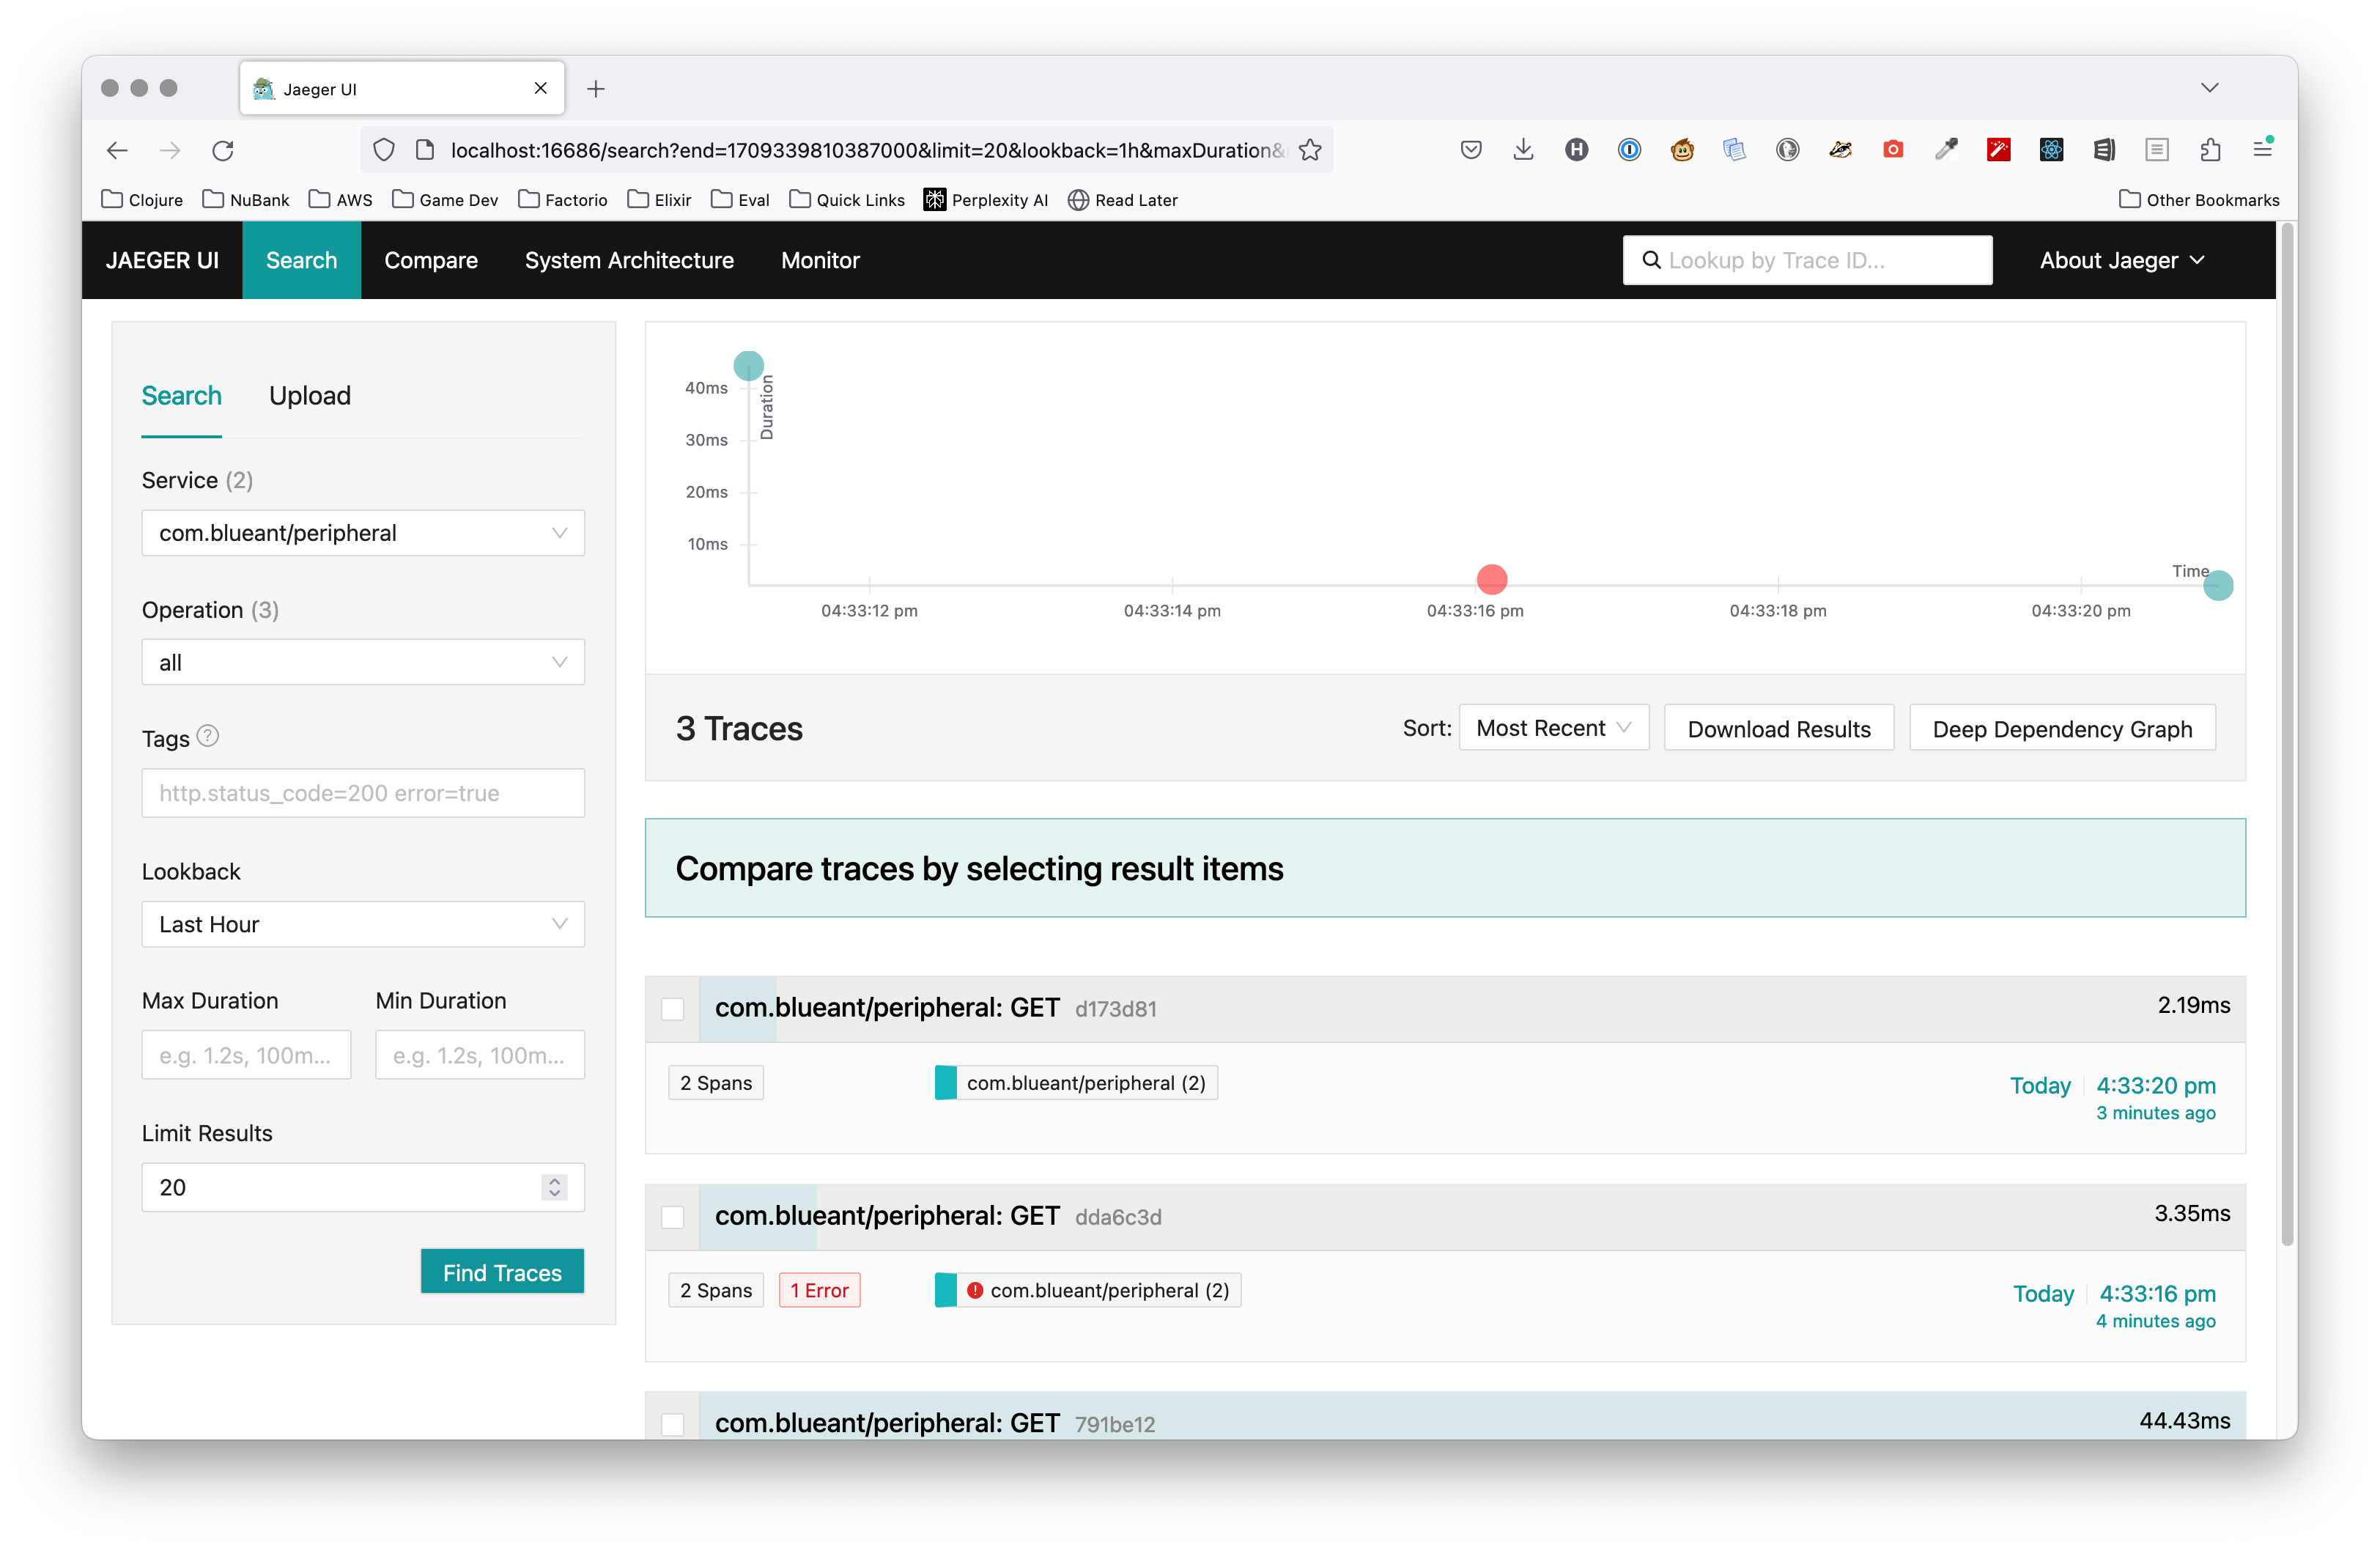Expand the Service dropdown com.blueant/peripheral
This screenshot has width=2380, height=1548.
363,533
